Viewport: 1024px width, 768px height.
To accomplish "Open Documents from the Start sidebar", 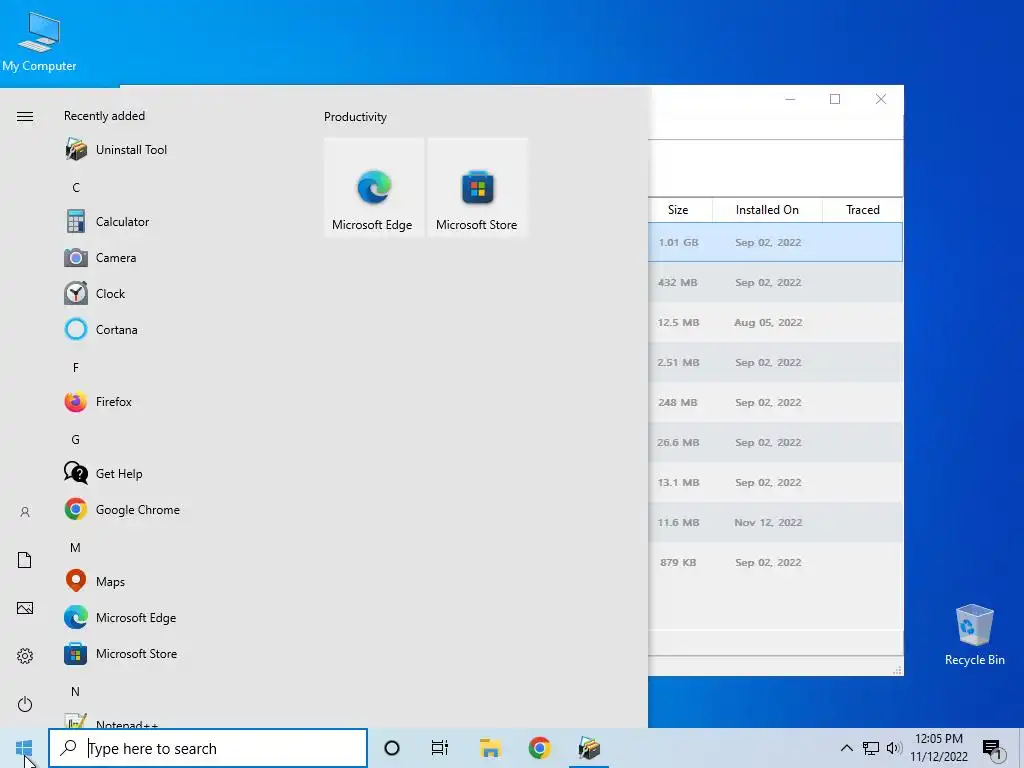I will pos(25,560).
